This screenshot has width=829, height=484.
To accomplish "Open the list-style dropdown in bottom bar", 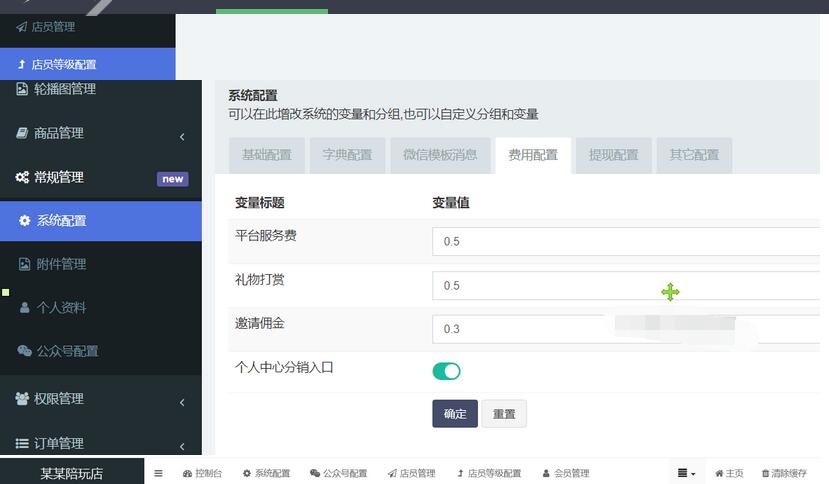I will pyautogui.click(x=686, y=473).
